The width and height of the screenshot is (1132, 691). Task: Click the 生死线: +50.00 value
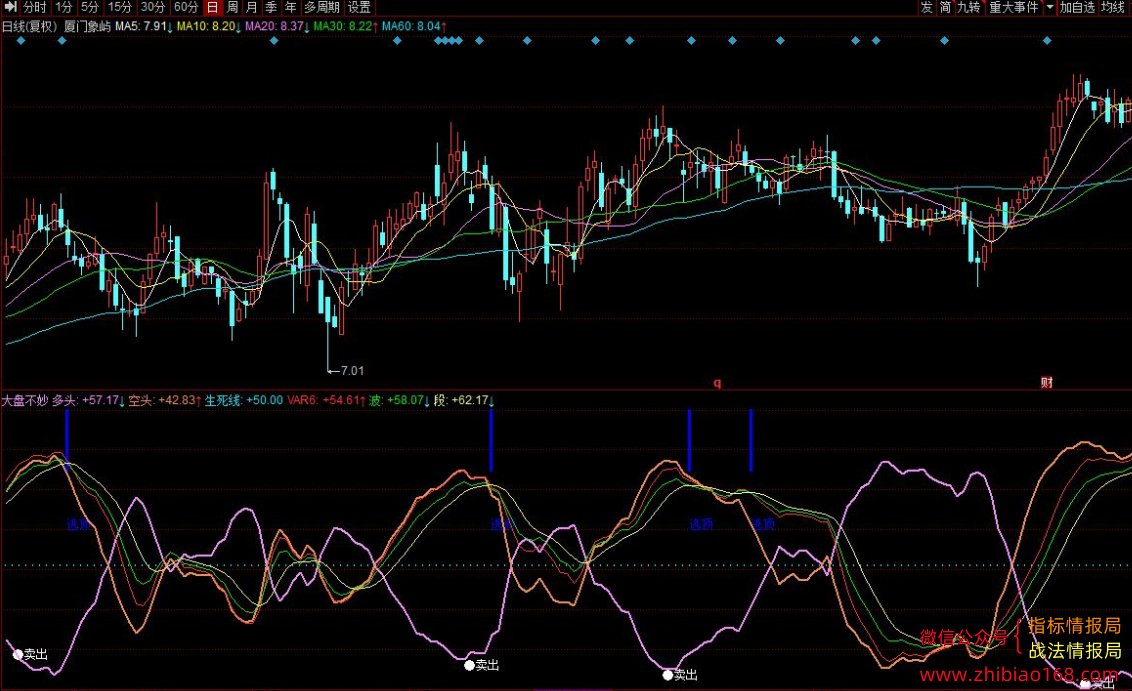(x=244, y=400)
